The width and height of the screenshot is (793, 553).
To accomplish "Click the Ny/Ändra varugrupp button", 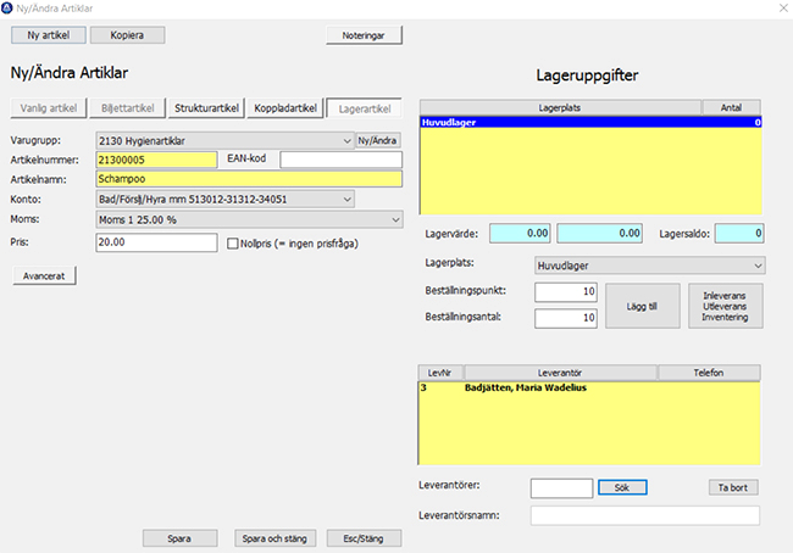I will pyautogui.click(x=377, y=140).
